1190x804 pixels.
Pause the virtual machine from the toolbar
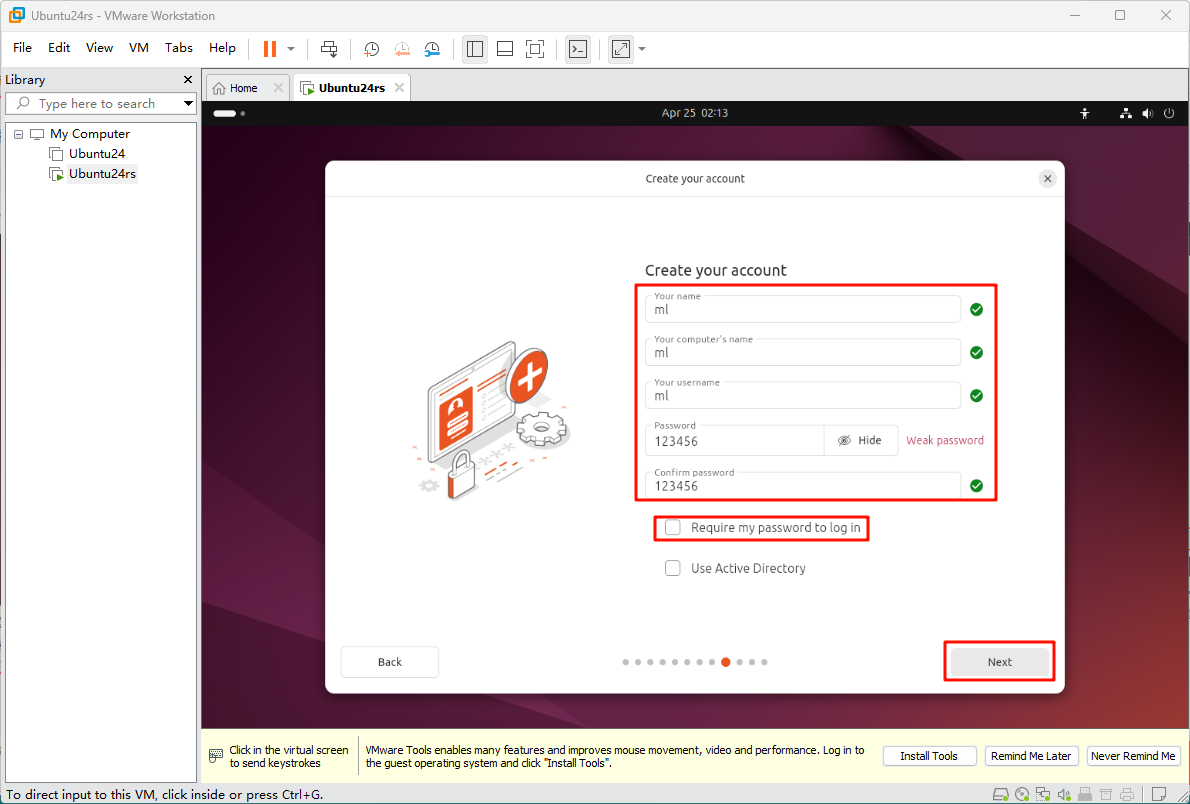tap(269, 49)
